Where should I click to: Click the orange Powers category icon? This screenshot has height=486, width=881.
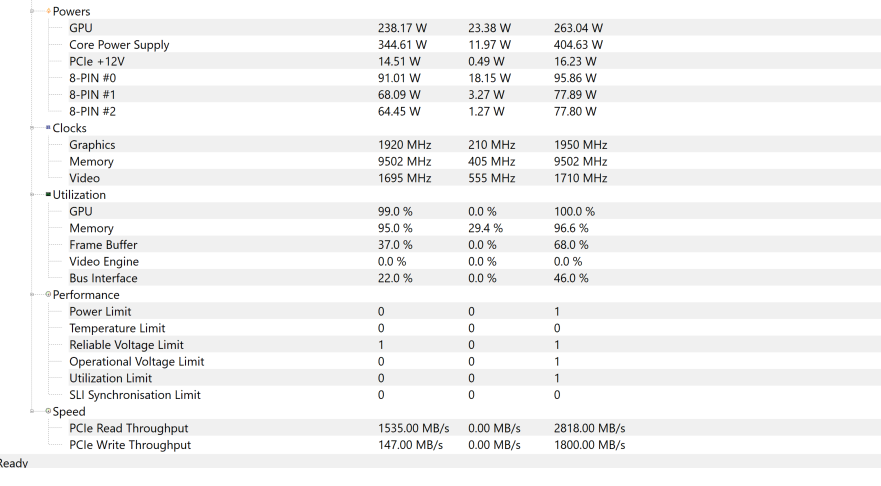point(48,12)
